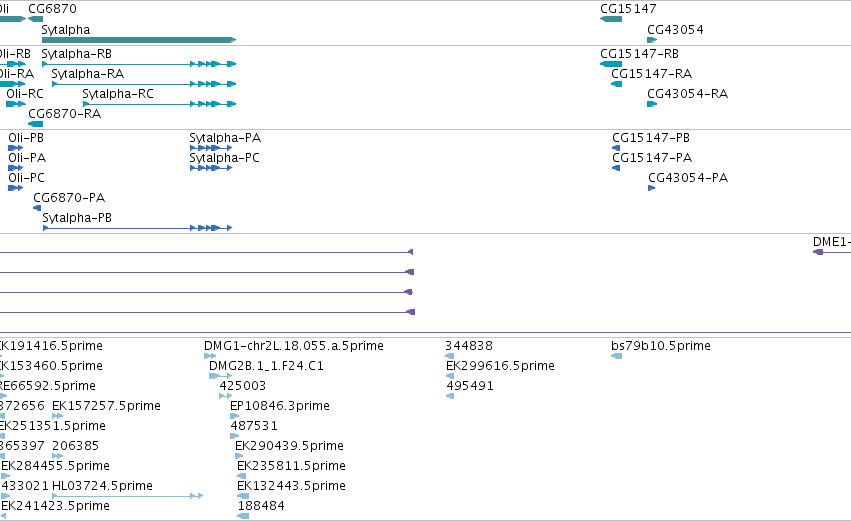Viewport: 851px width, 521px height.
Task: Select the HL03724.5prime EST line
Action: pos(128,495)
